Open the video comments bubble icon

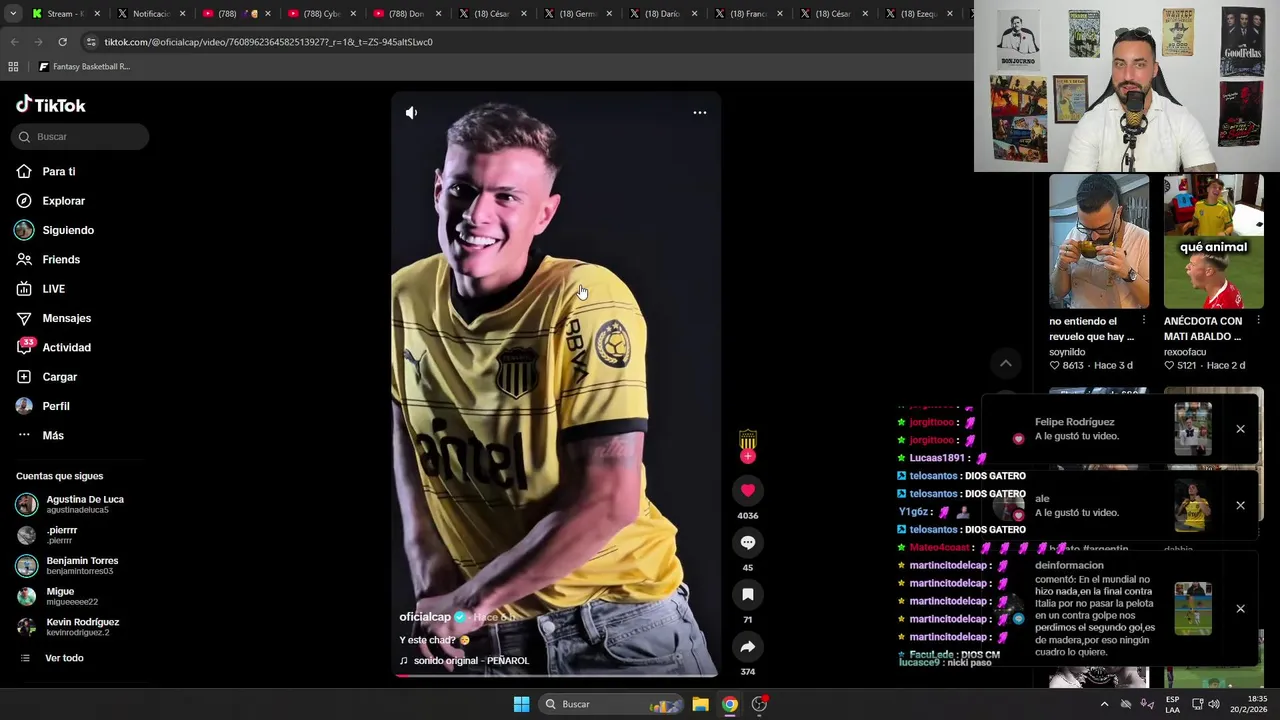coord(747,542)
